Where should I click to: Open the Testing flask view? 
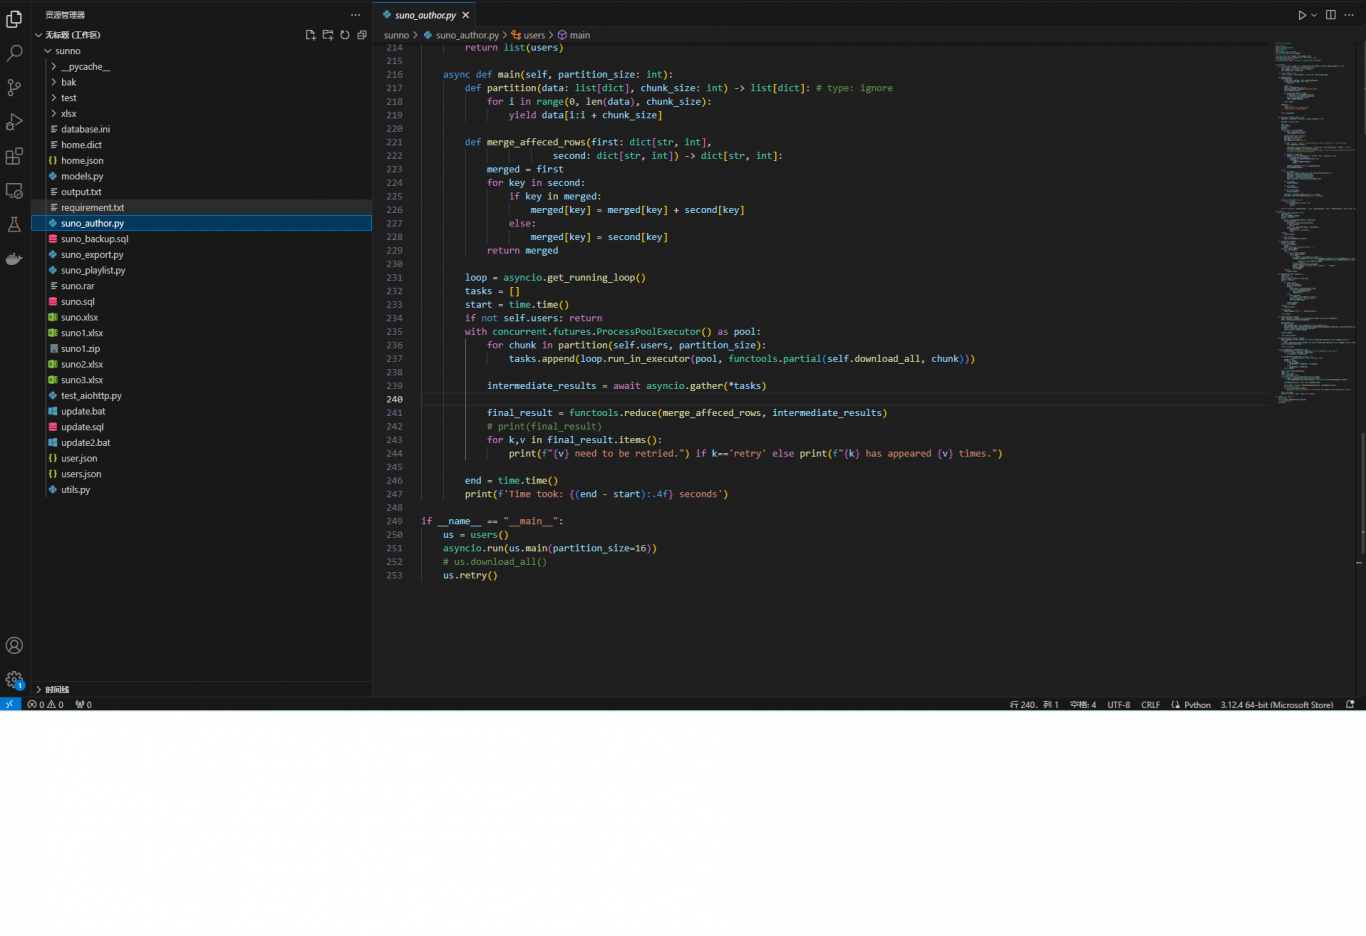point(14,224)
